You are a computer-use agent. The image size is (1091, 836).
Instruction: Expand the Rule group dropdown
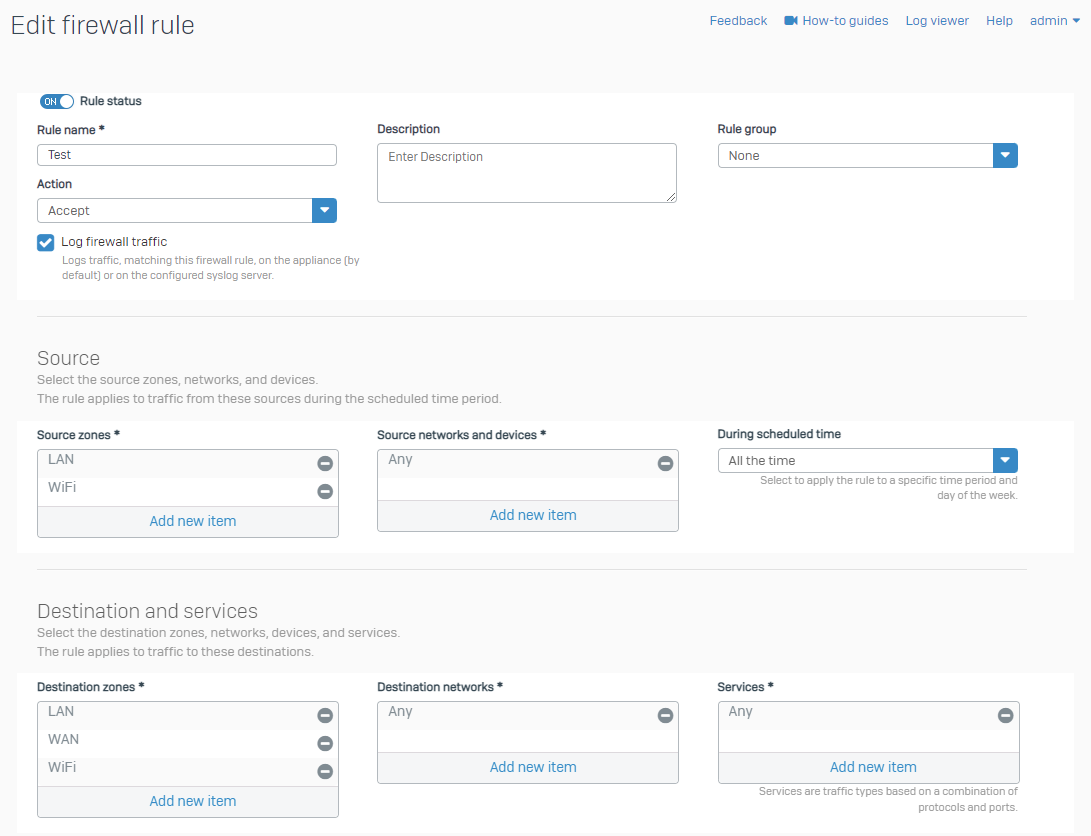tap(1005, 156)
